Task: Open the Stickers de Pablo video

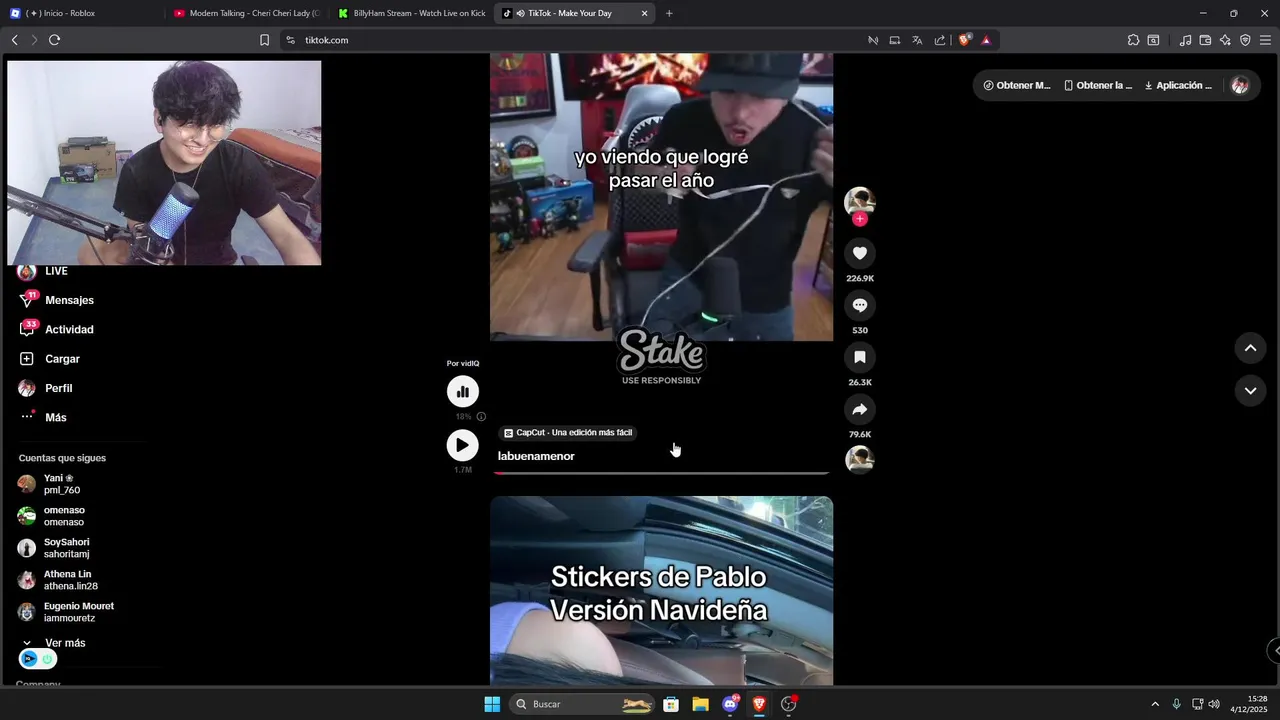Action: 661,591
